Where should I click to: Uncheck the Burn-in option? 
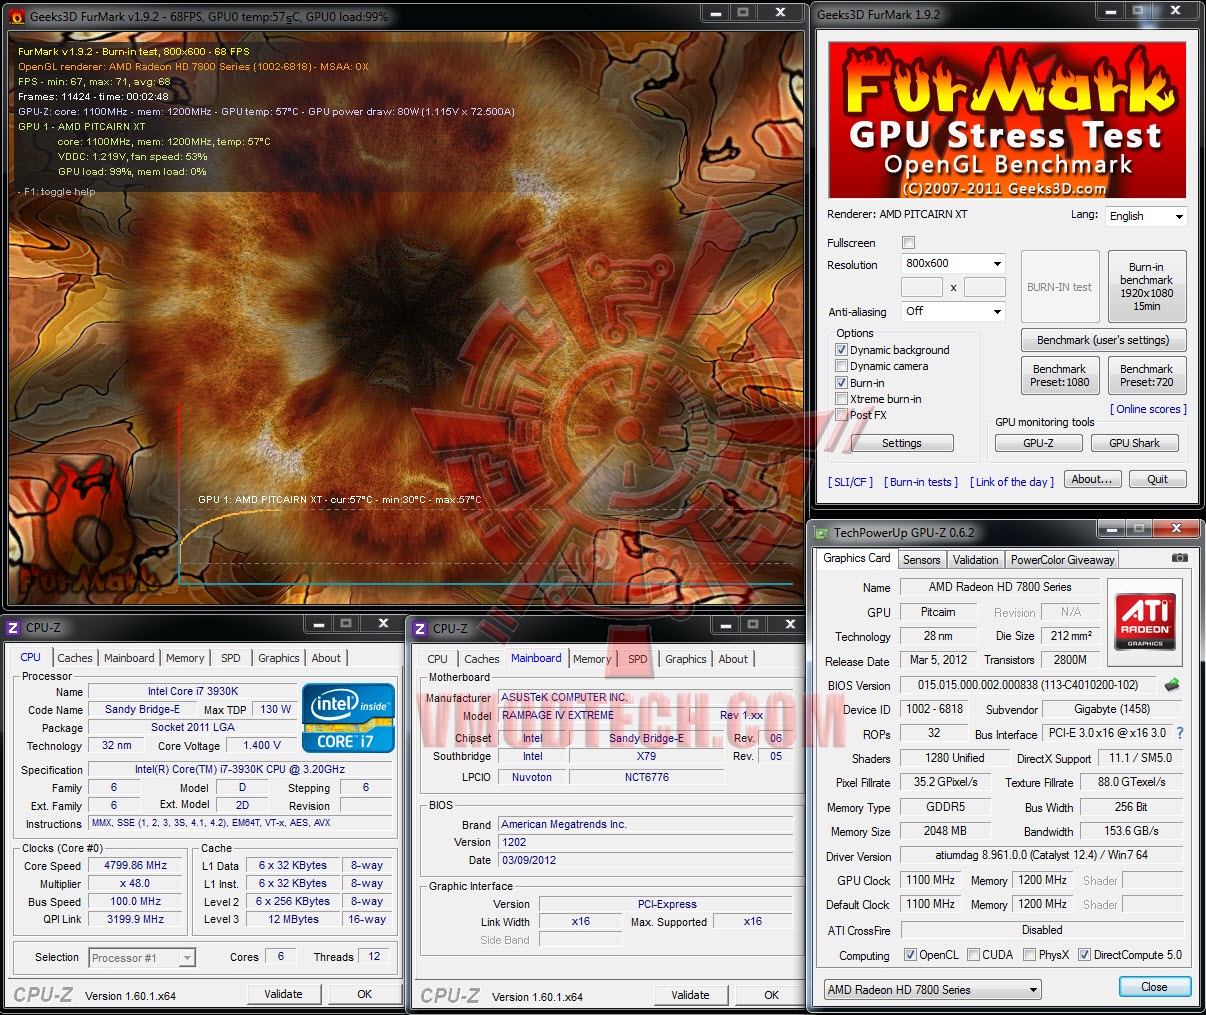(x=841, y=383)
